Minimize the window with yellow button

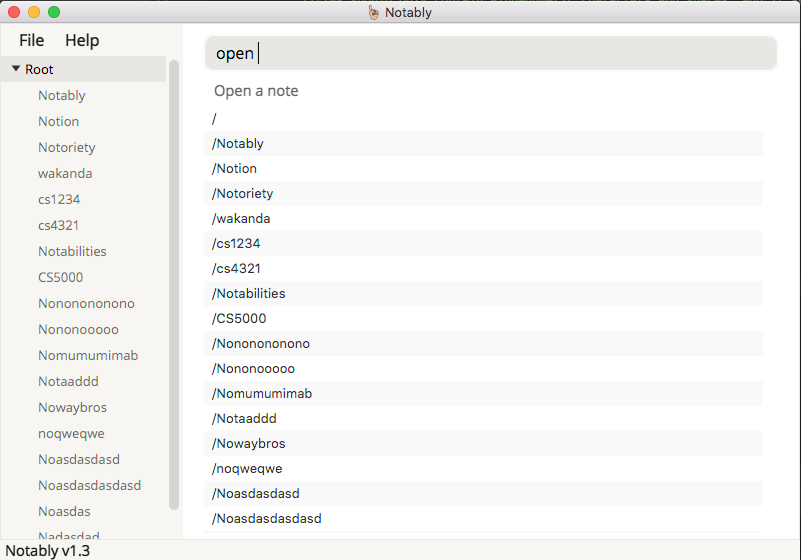click(34, 12)
